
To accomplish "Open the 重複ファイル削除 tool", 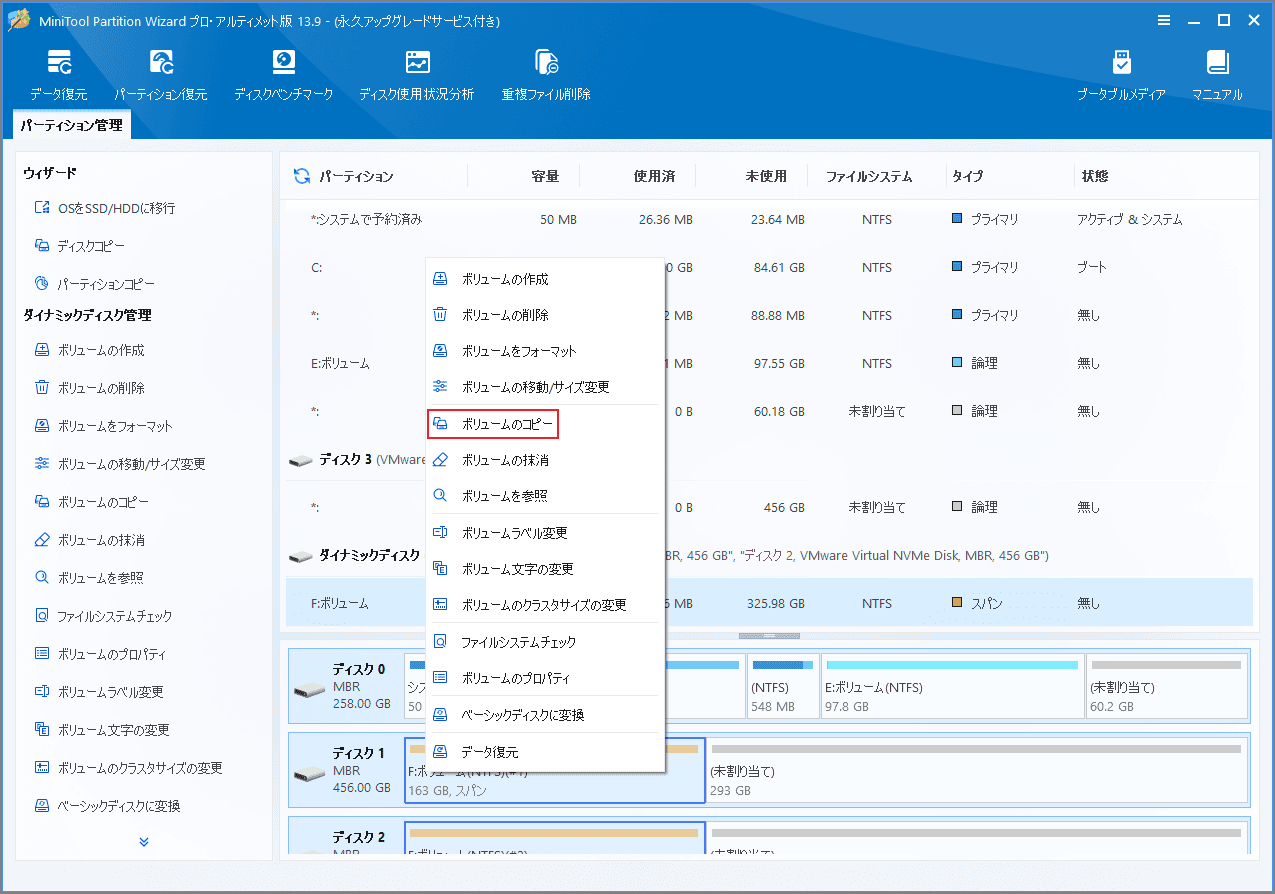I will pos(546,74).
